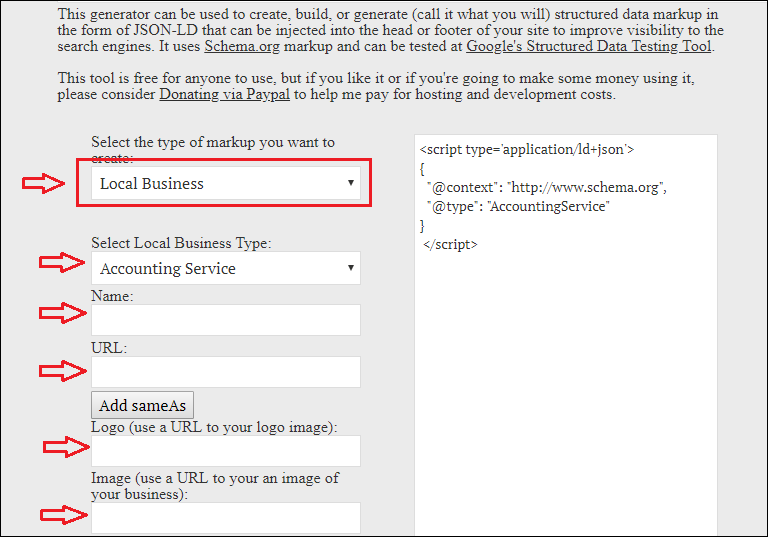Click the red arrow pointing at Image field
Image resolution: width=768 pixels, height=537 pixels.
[59, 515]
